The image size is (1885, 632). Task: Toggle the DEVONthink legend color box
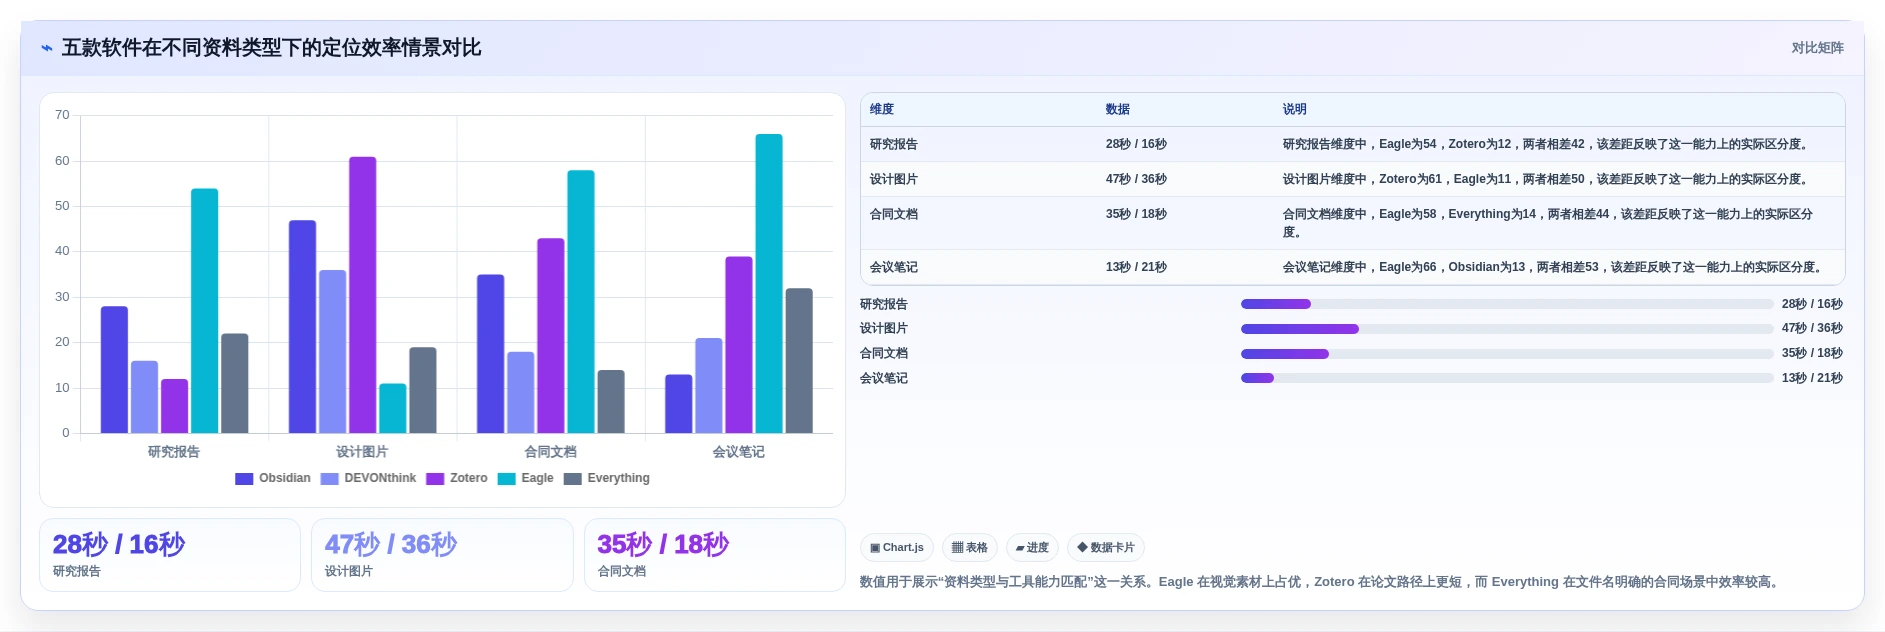coord(329,479)
